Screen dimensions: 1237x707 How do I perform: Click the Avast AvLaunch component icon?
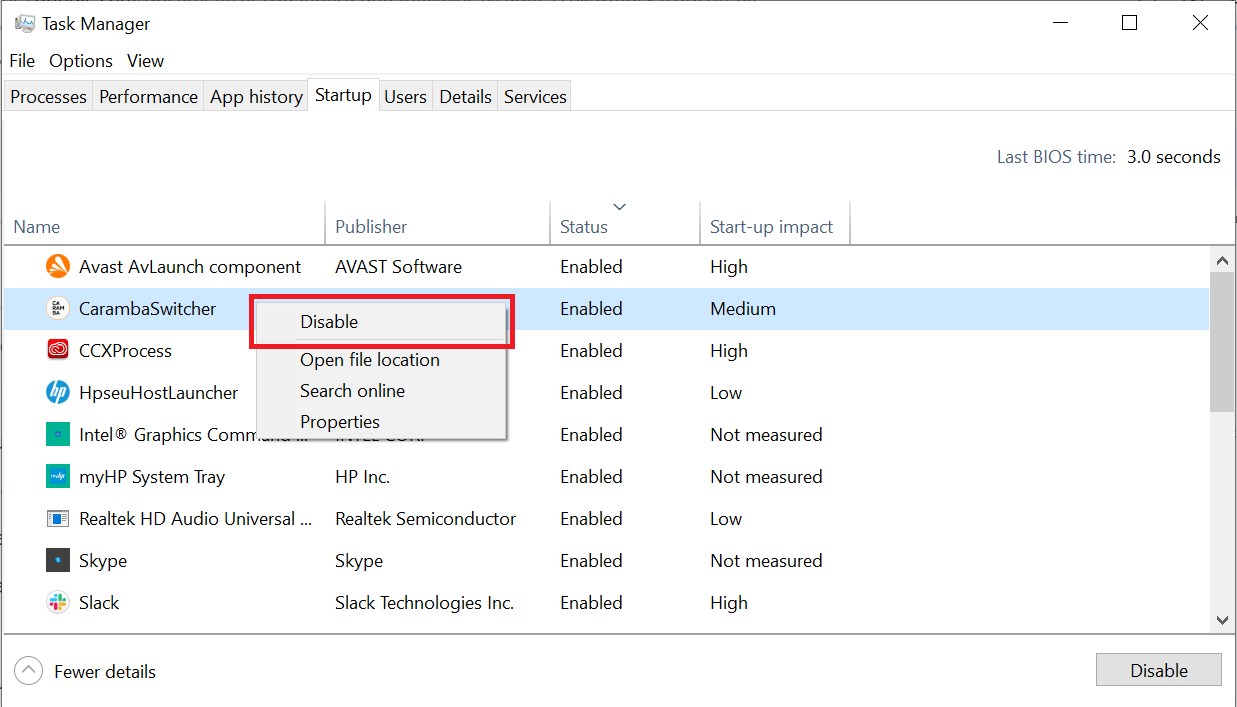[57, 266]
